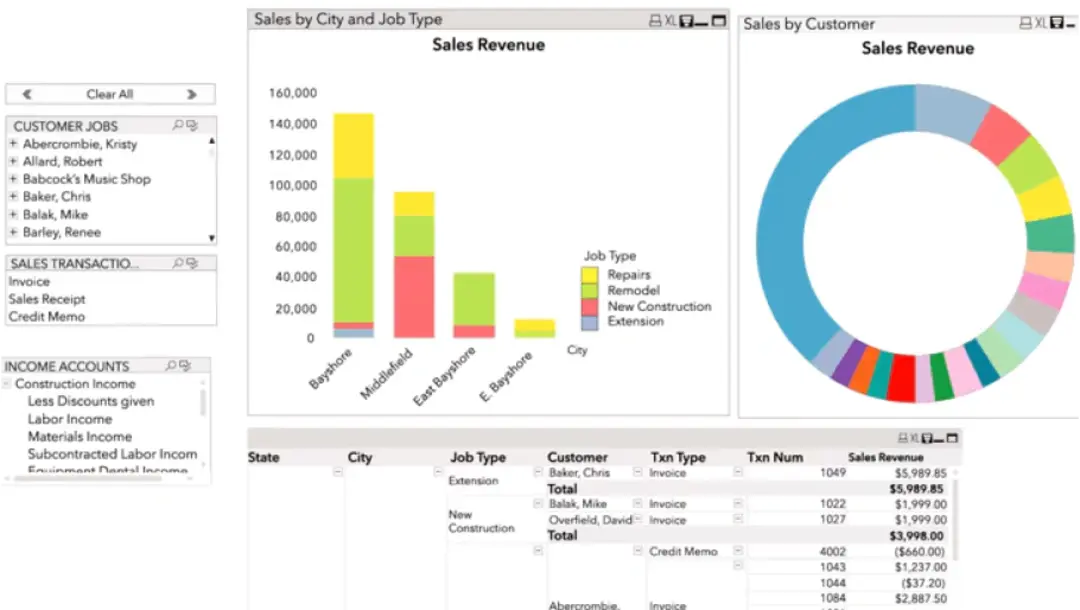The image size is (1080, 610).
Task: Search within the SALES TRANSACTIO... list box
Action: [x=178, y=263]
